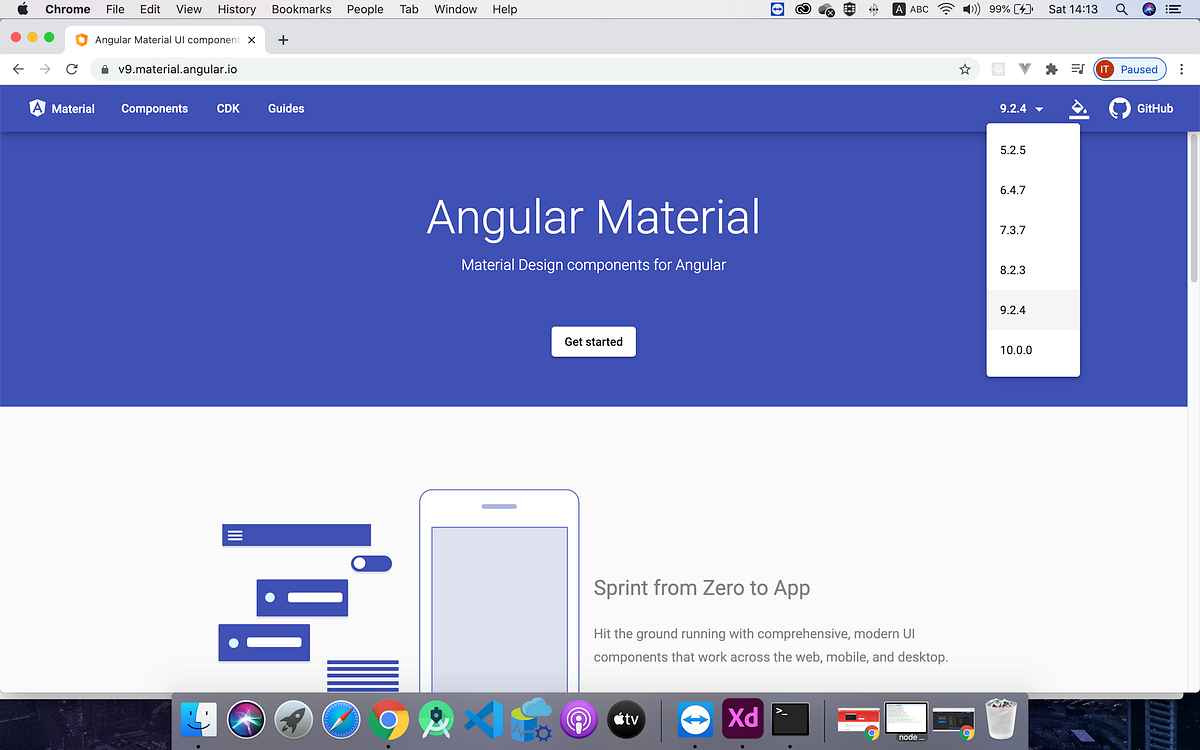Select version 10.0.0 from the version menu
Image resolution: width=1200 pixels, height=750 pixels.
(x=1016, y=350)
